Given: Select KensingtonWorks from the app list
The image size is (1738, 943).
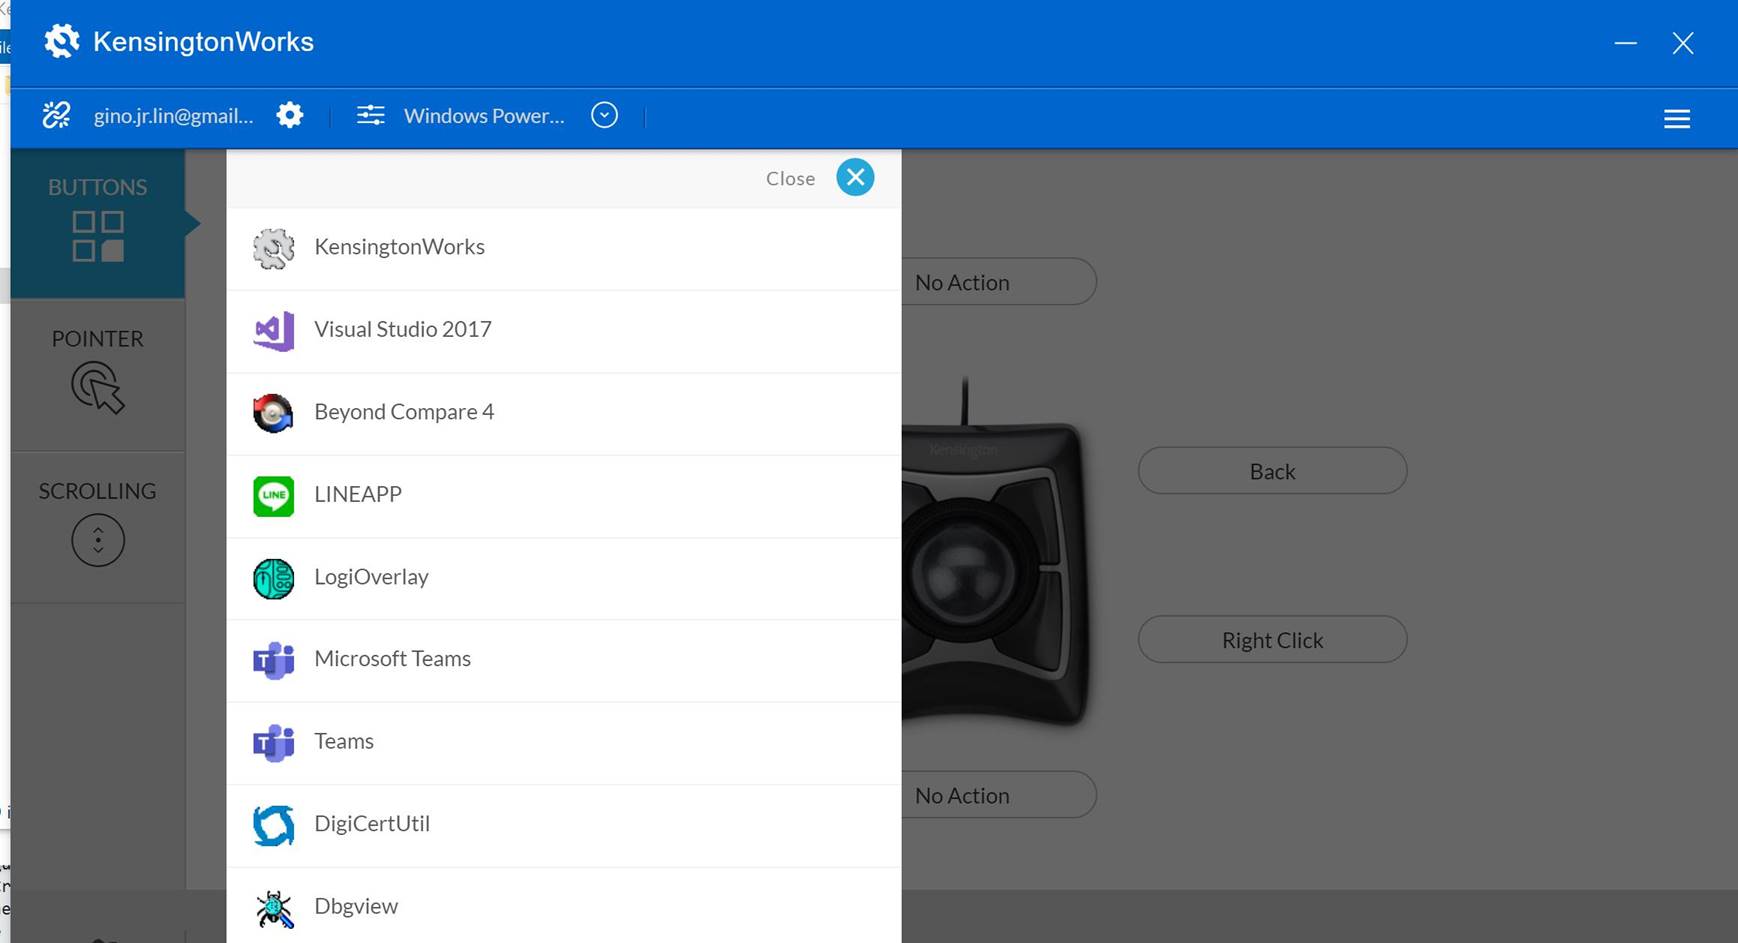Looking at the screenshot, I should 564,249.
